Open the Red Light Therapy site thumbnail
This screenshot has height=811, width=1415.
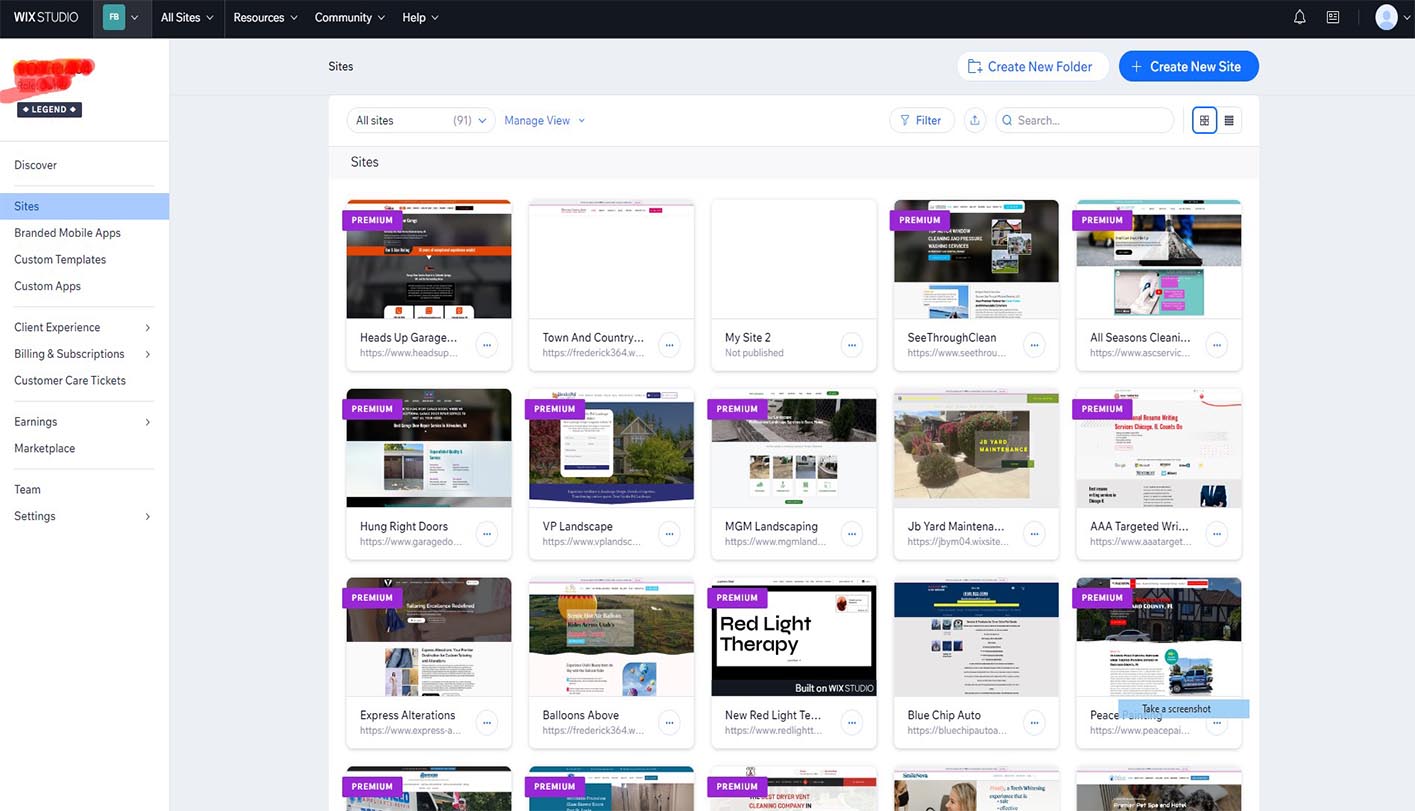coord(794,637)
